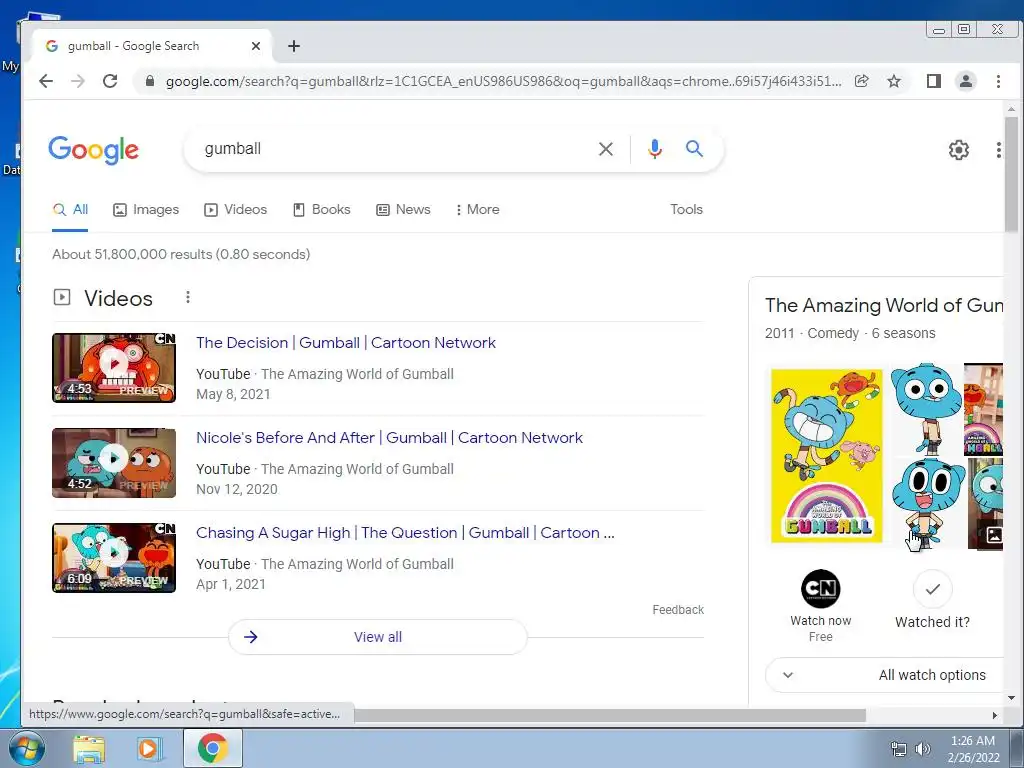Image resolution: width=1024 pixels, height=768 pixels.
Task: Open taskbar clock showing 1:26 AM
Action: coord(973,748)
